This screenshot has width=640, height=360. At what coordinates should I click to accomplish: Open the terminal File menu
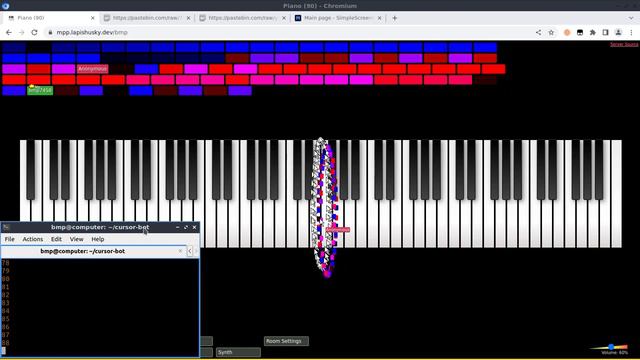coord(9,239)
